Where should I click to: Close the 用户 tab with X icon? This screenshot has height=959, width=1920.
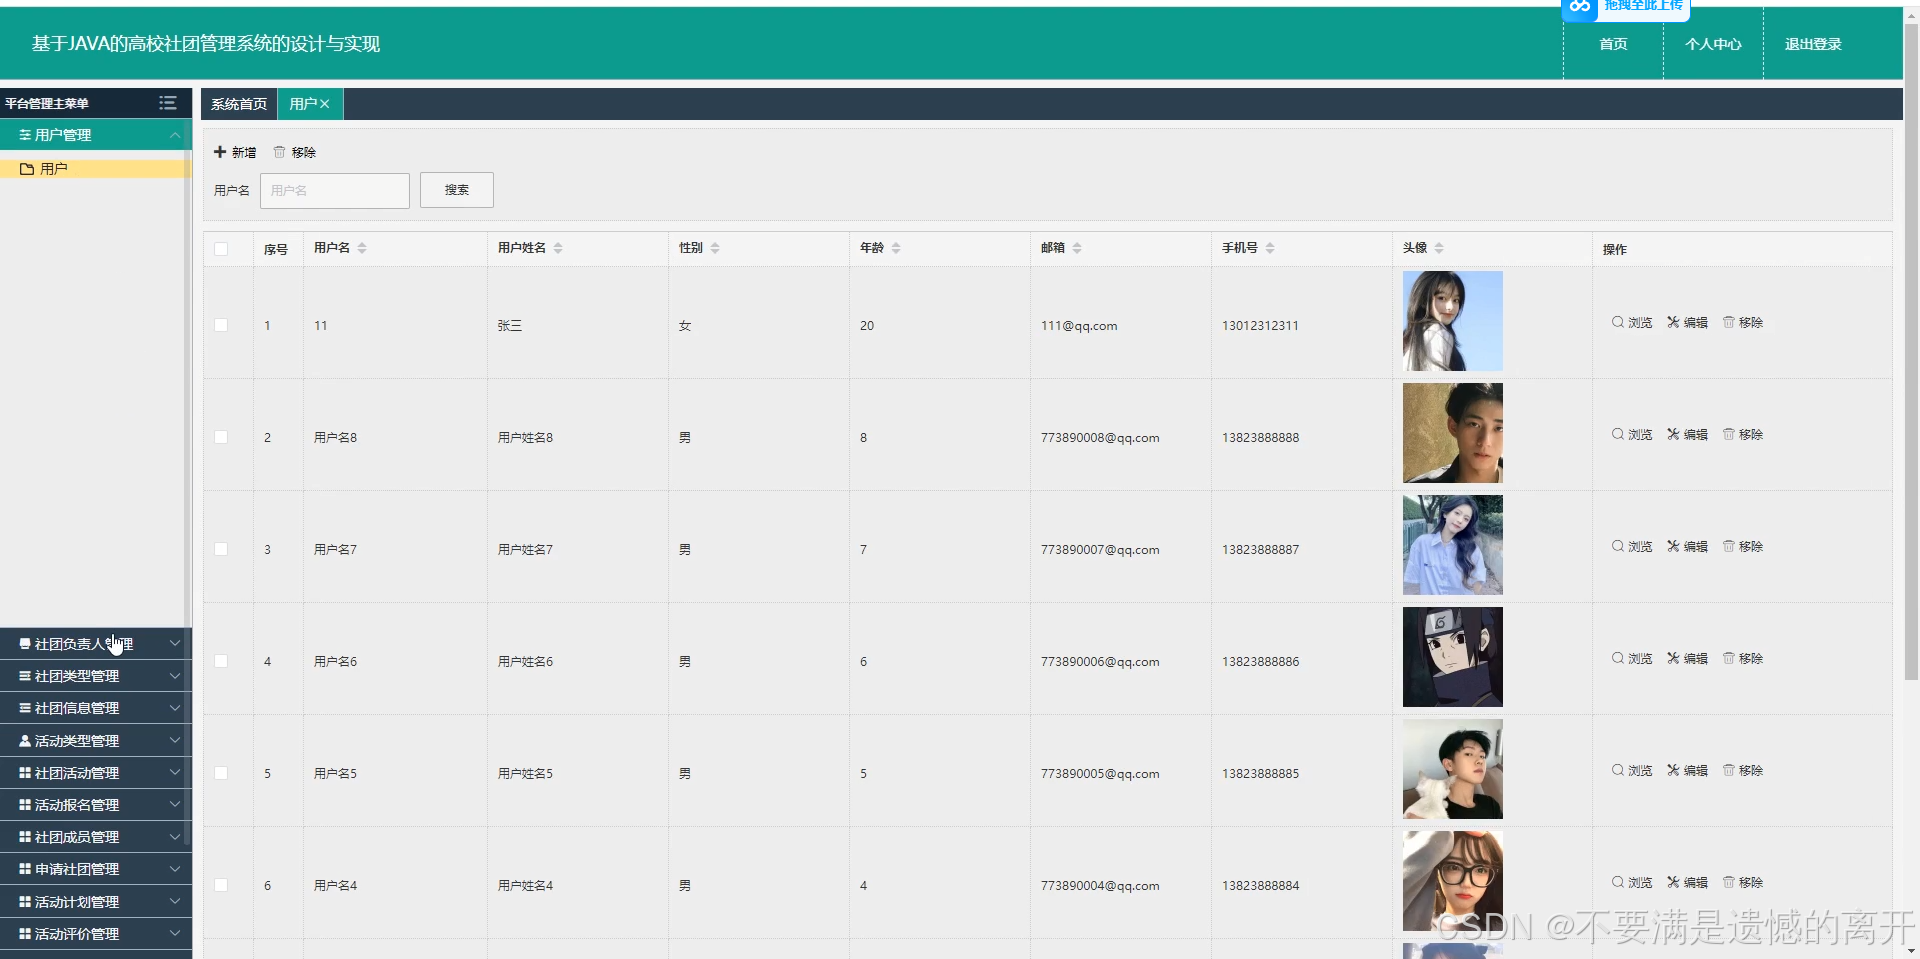324,104
